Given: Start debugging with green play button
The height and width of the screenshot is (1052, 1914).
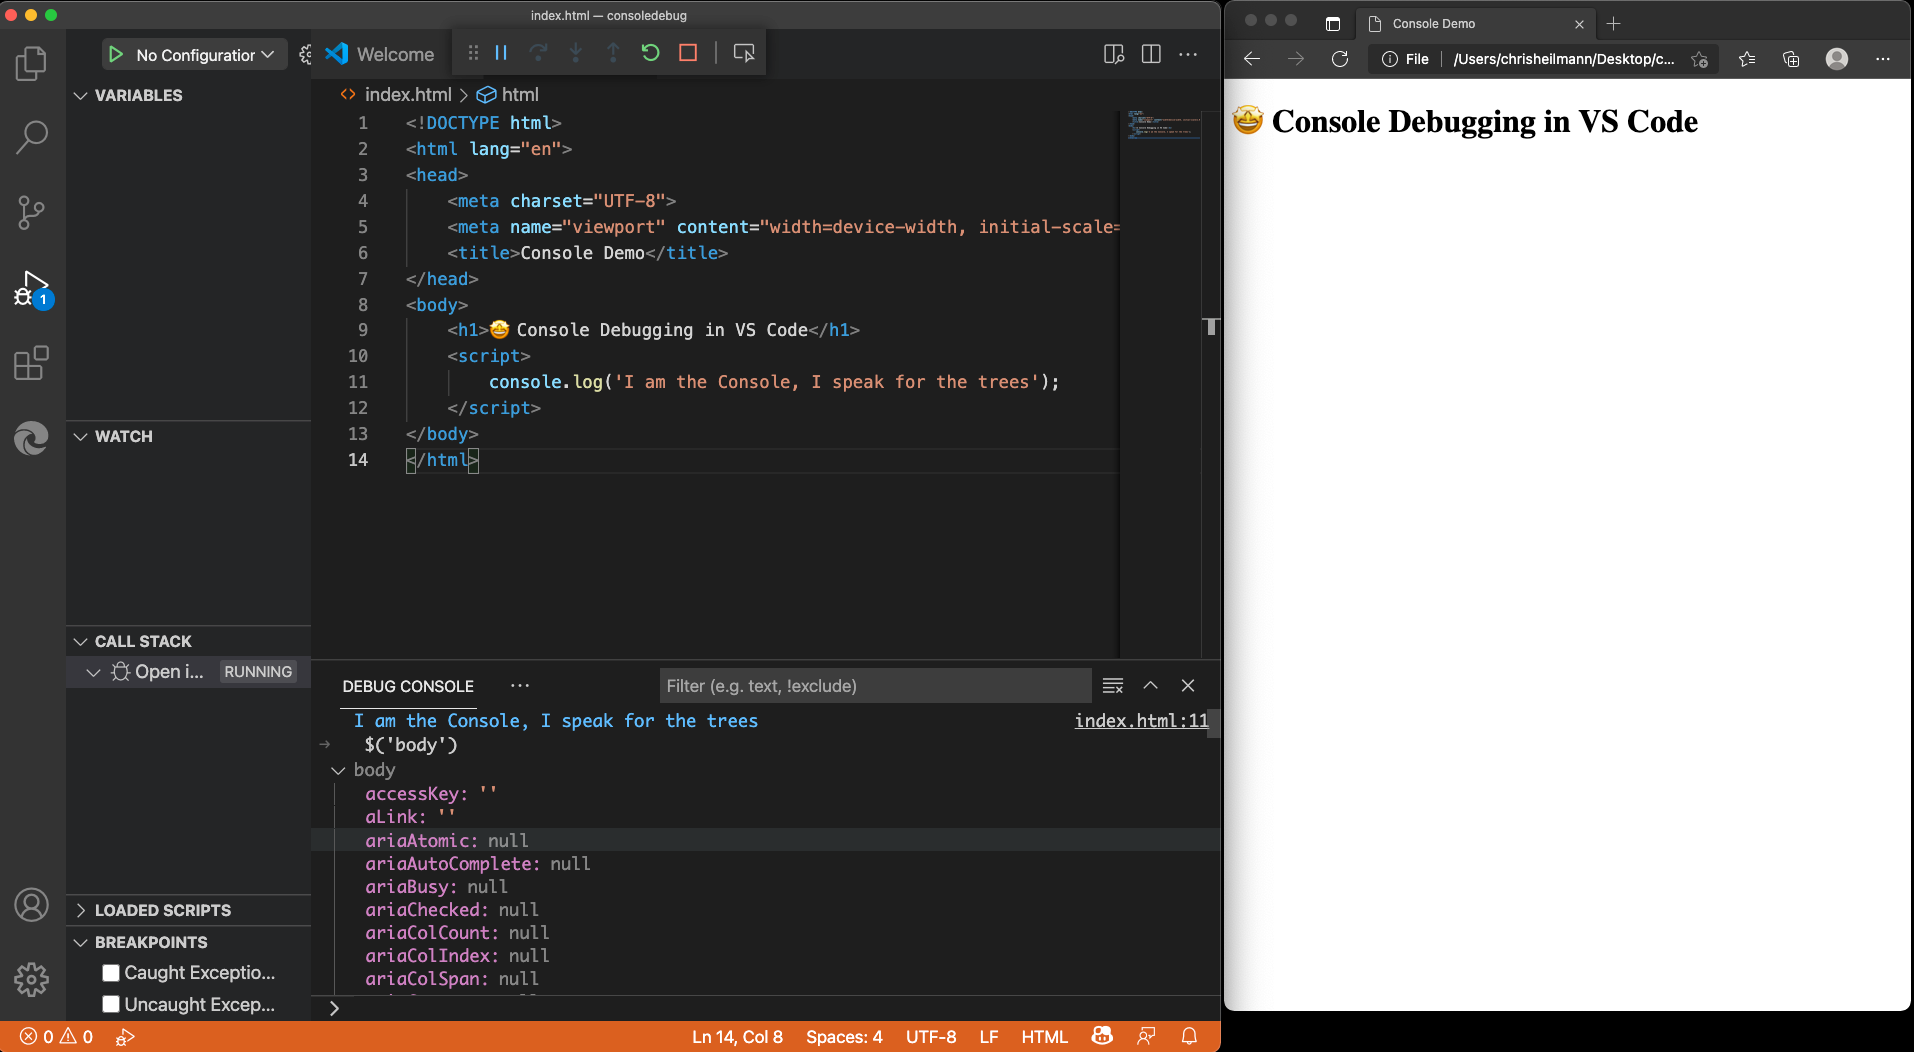Looking at the screenshot, I should click(x=116, y=54).
